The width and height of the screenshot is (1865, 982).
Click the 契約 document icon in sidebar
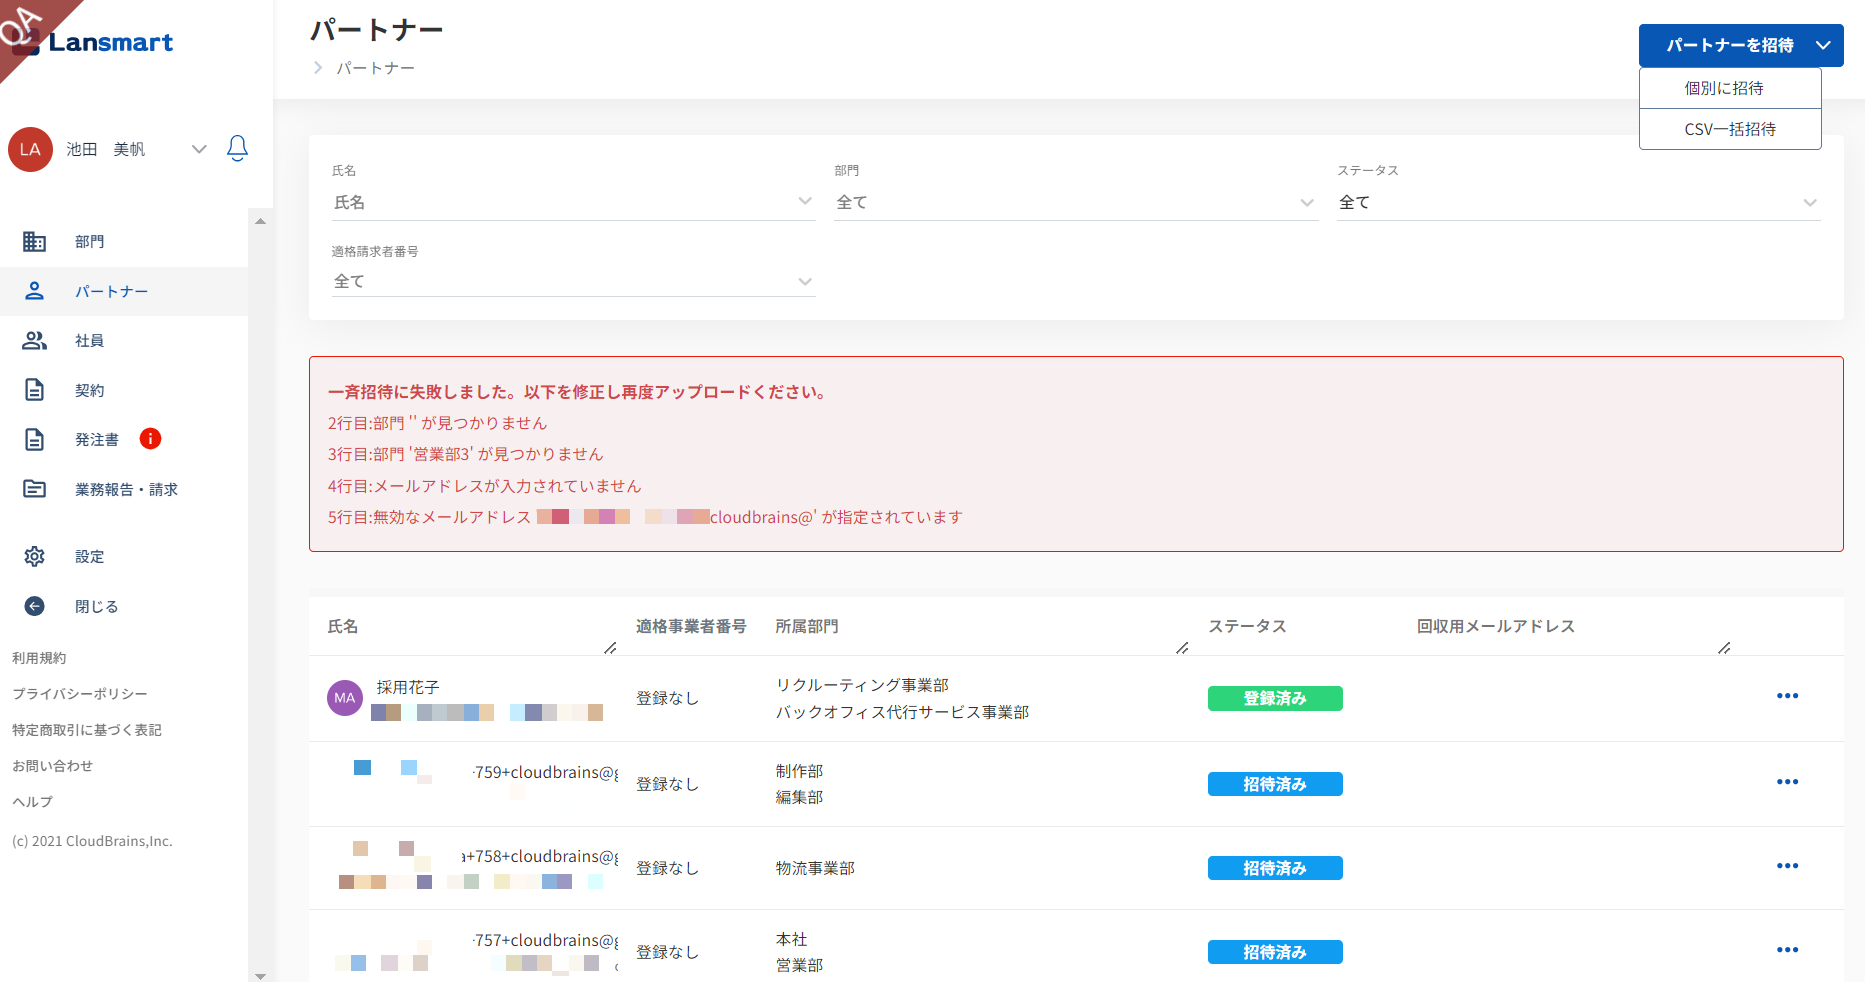point(34,390)
